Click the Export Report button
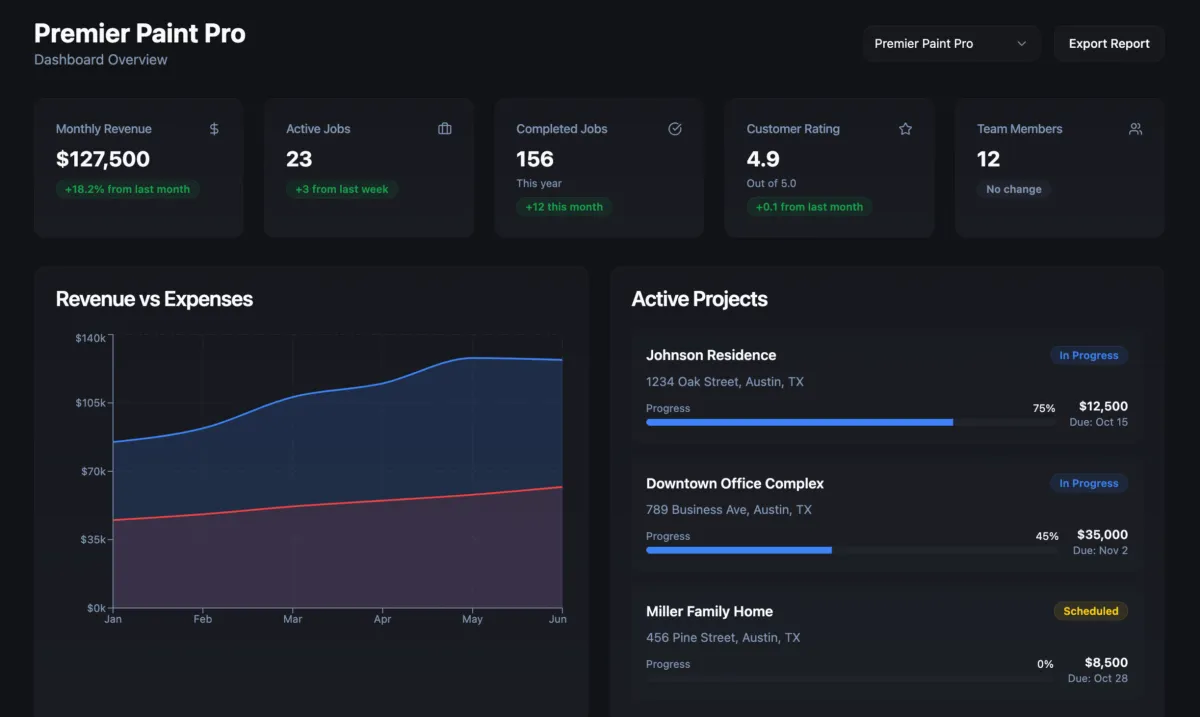The height and width of the screenshot is (717, 1200). [1109, 44]
